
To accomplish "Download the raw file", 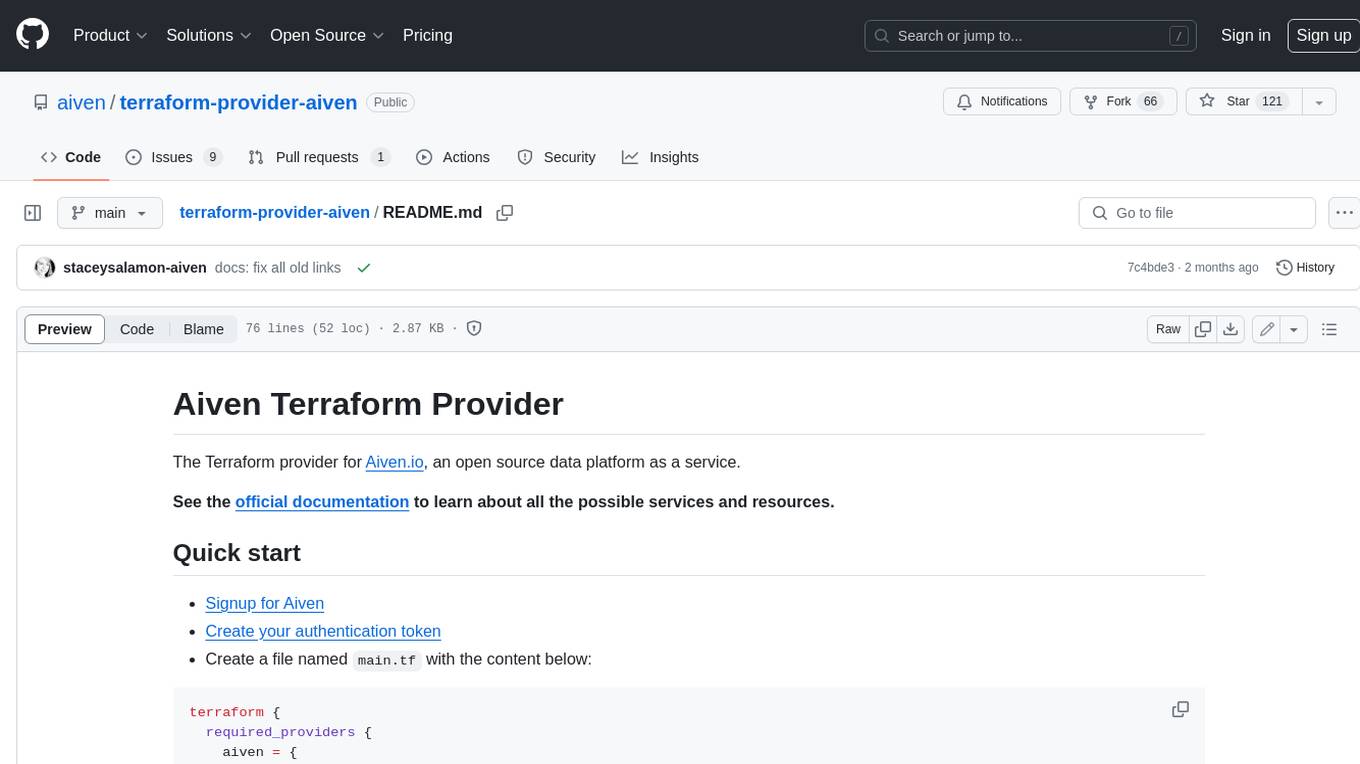I will point(1231,329).
